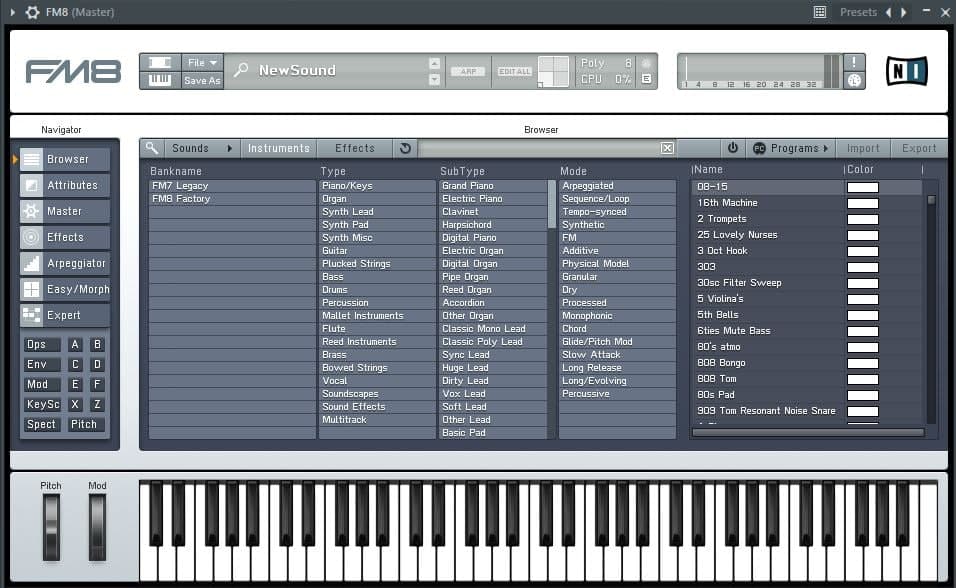Viewport: 956px width, 588px height.
Task: Toggle the EDIT ALL button
Action: (x=515, y=71)
